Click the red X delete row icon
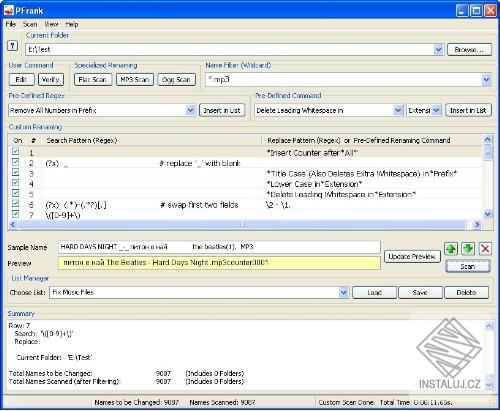The height and width of the screenshot is (411, 500). click(485, 249)
